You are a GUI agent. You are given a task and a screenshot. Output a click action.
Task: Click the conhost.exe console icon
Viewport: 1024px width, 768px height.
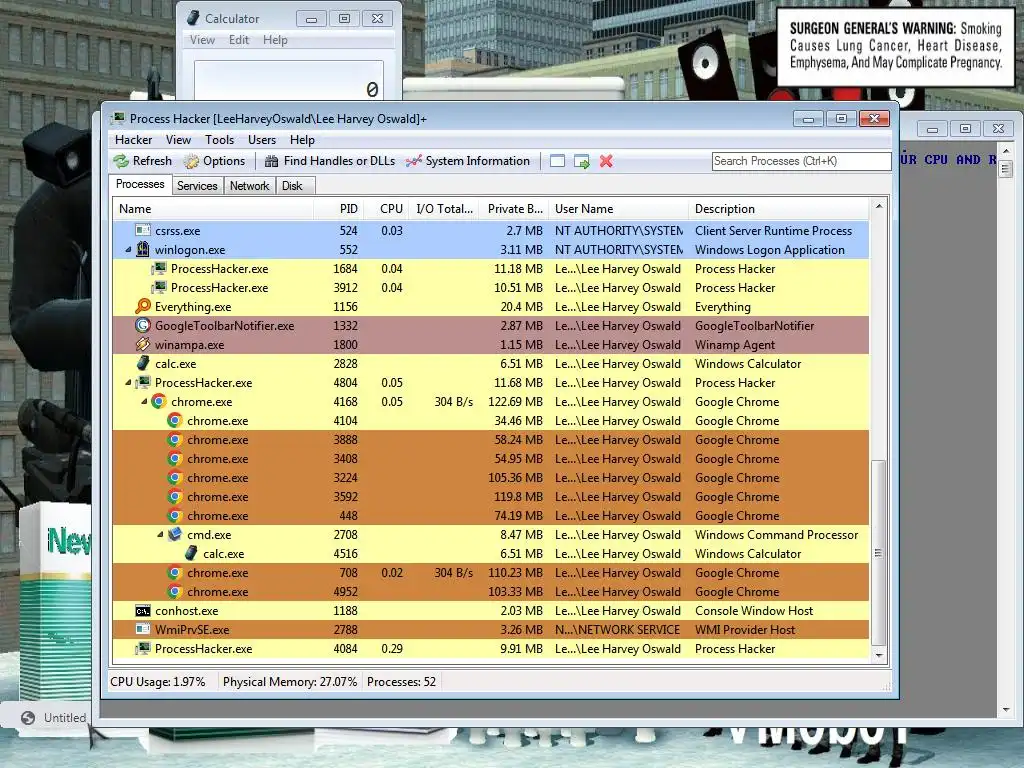click(142, 611)
